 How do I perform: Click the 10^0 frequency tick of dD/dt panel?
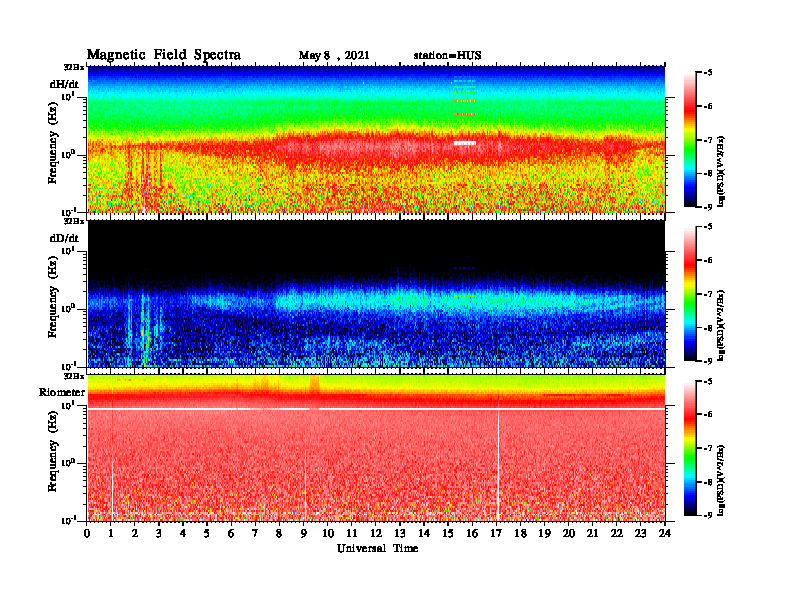coord(68,308)
